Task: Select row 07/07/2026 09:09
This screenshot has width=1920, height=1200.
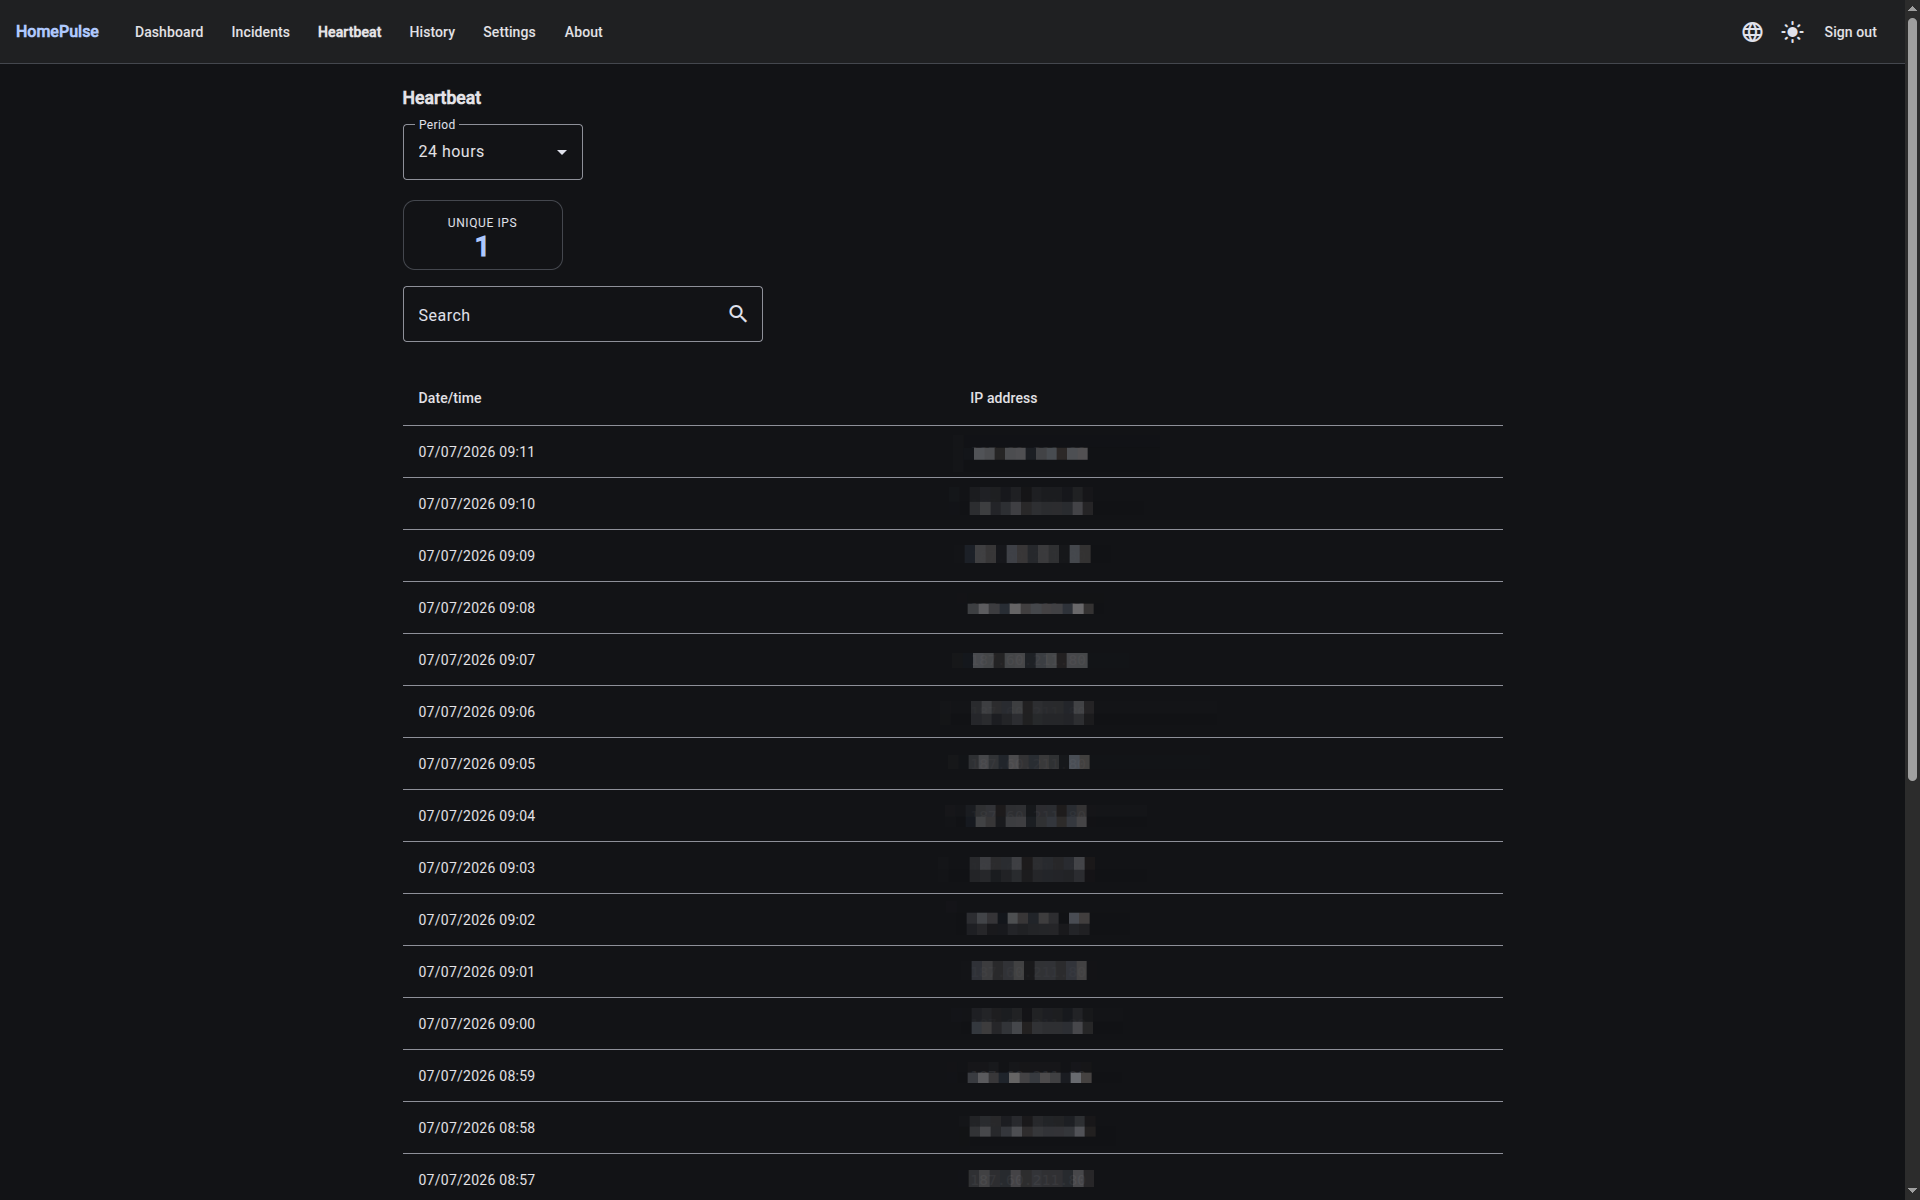Action: 952,556
